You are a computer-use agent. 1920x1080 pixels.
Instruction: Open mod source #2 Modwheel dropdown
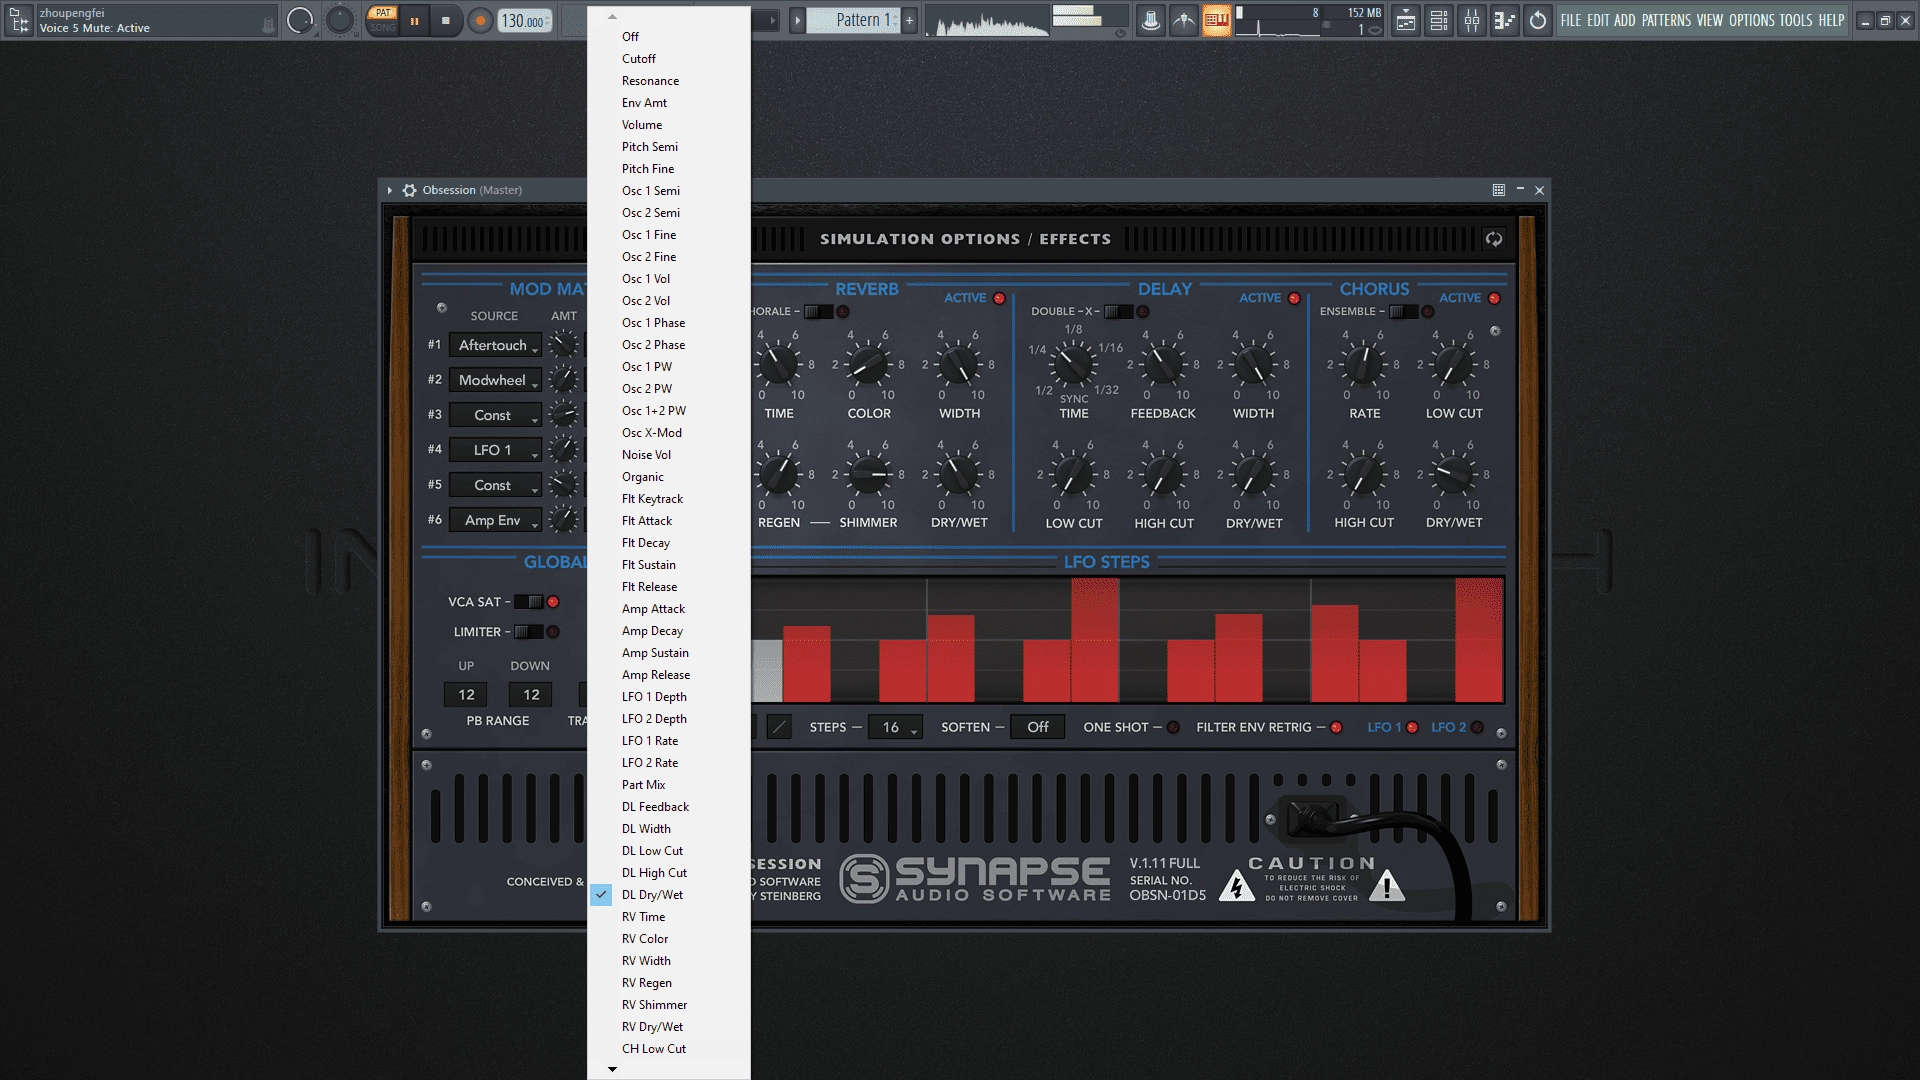click(x=495, y=380)
